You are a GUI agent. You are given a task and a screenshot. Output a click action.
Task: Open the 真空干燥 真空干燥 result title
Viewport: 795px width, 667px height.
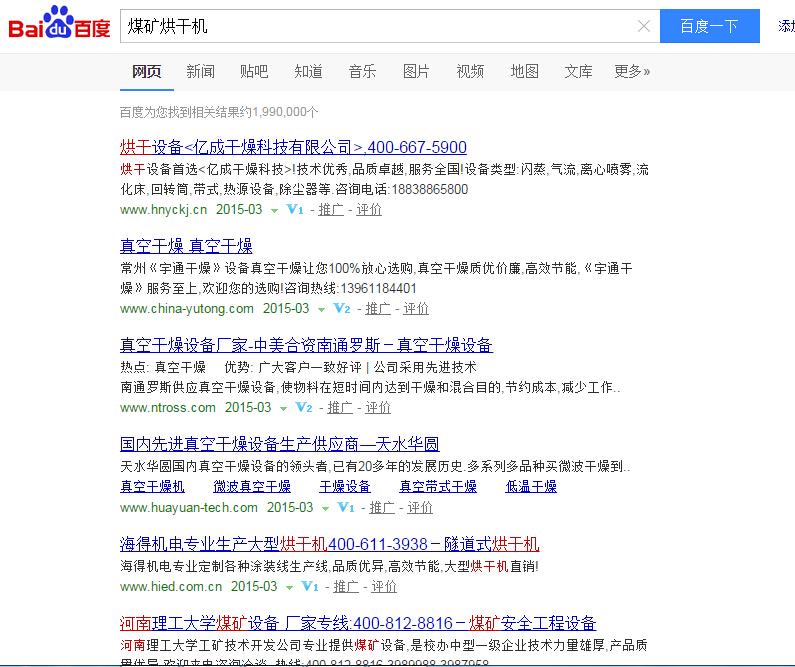[x=186, y=246]
